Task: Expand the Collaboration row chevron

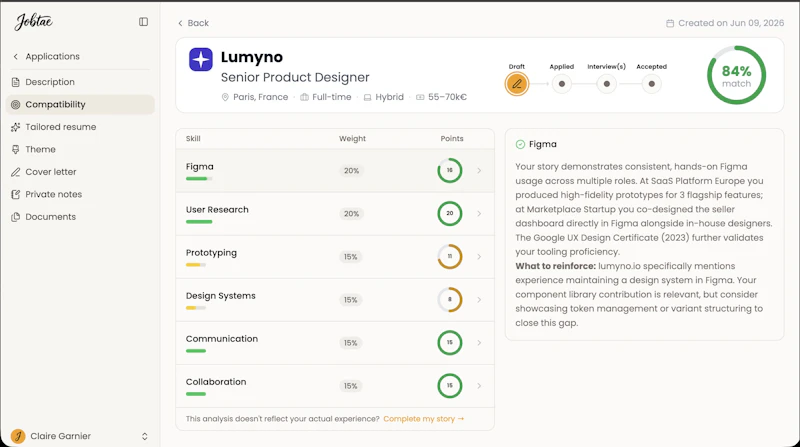Action: (x=479, y=386)
